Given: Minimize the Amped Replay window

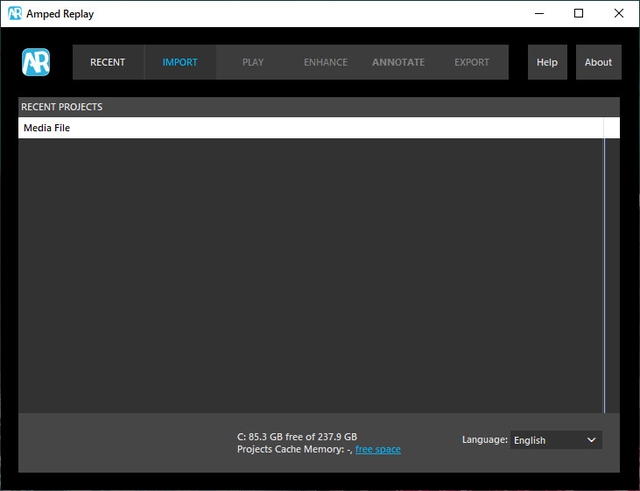Looking at the screenshot, I should 533,14.
